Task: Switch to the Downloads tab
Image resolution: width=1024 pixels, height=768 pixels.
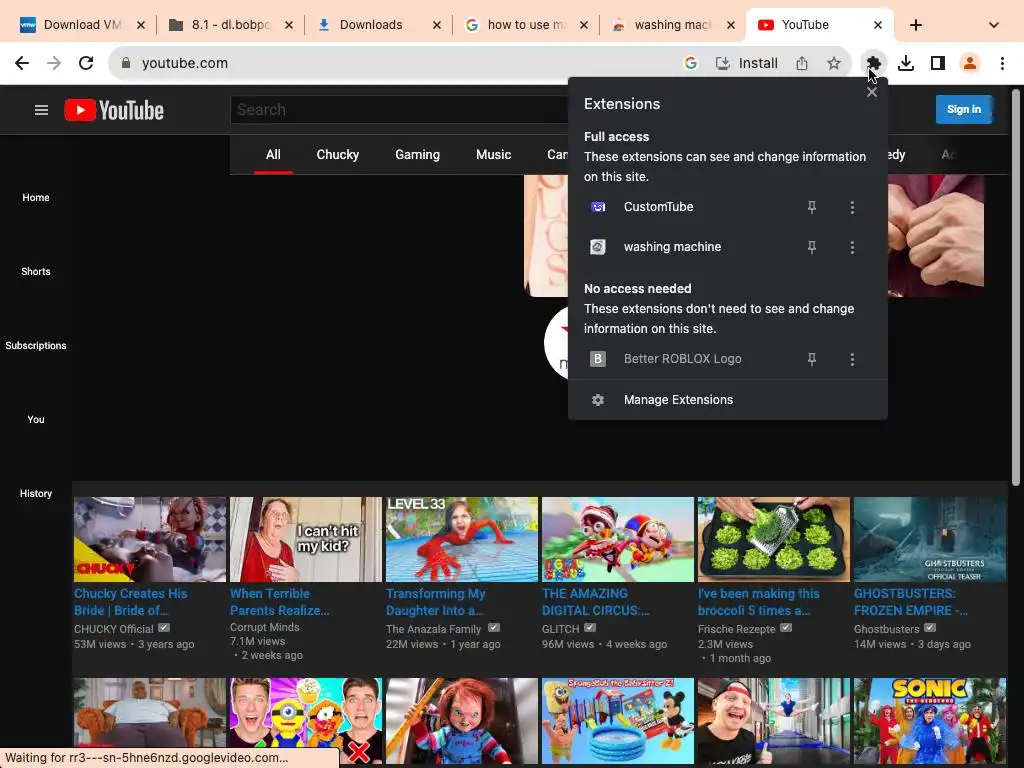Action: (378, 25)
